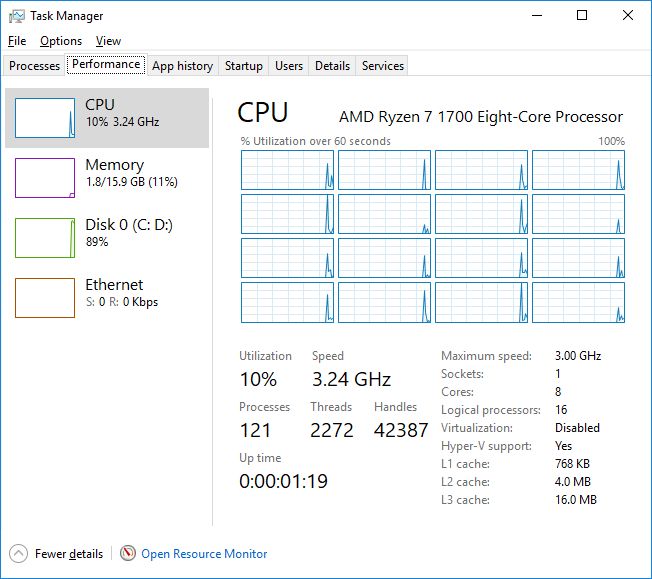
Task: Click the processes count 121
Action: click(255, 430)
